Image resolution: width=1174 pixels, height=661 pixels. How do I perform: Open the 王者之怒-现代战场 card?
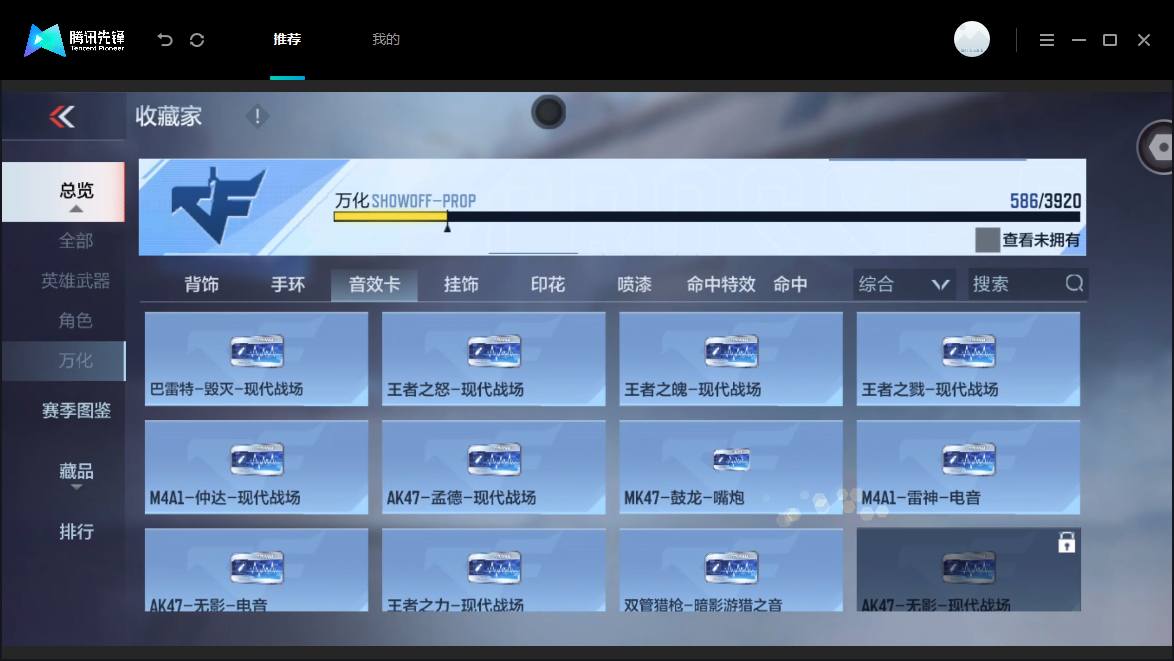click(x=493, y=359)
